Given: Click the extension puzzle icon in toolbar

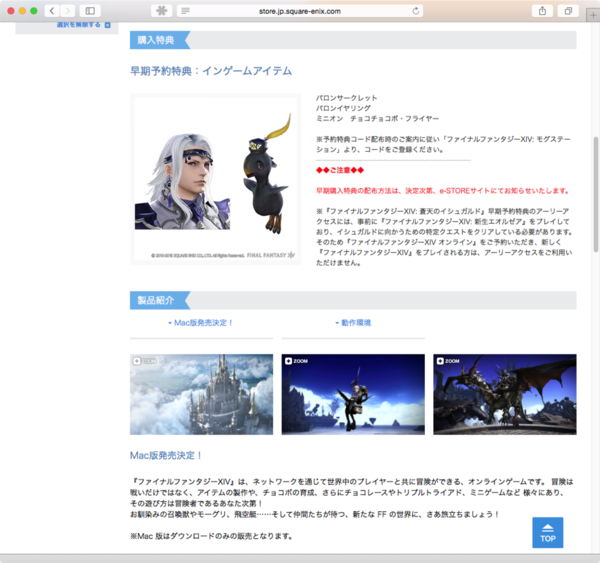Looking at the screenshot, I should pos(161,11).
